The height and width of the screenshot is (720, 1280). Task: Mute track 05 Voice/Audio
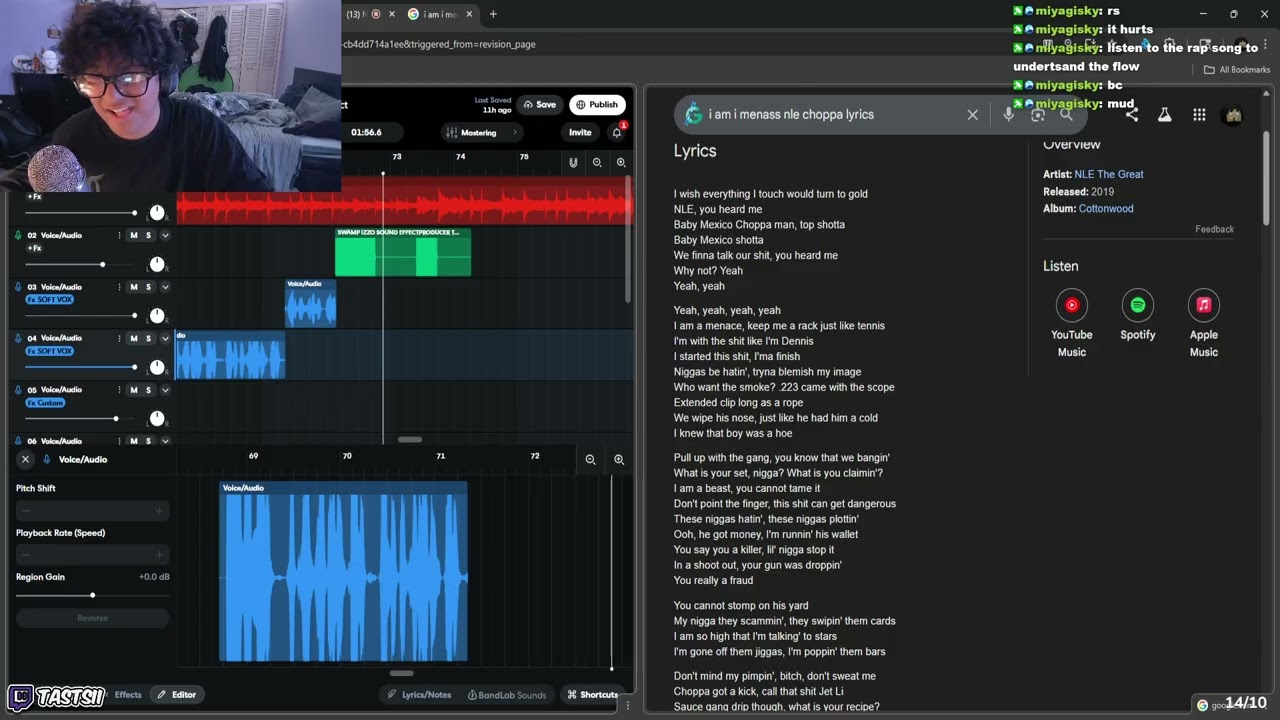pyautogui.click(x=133, y=390)
